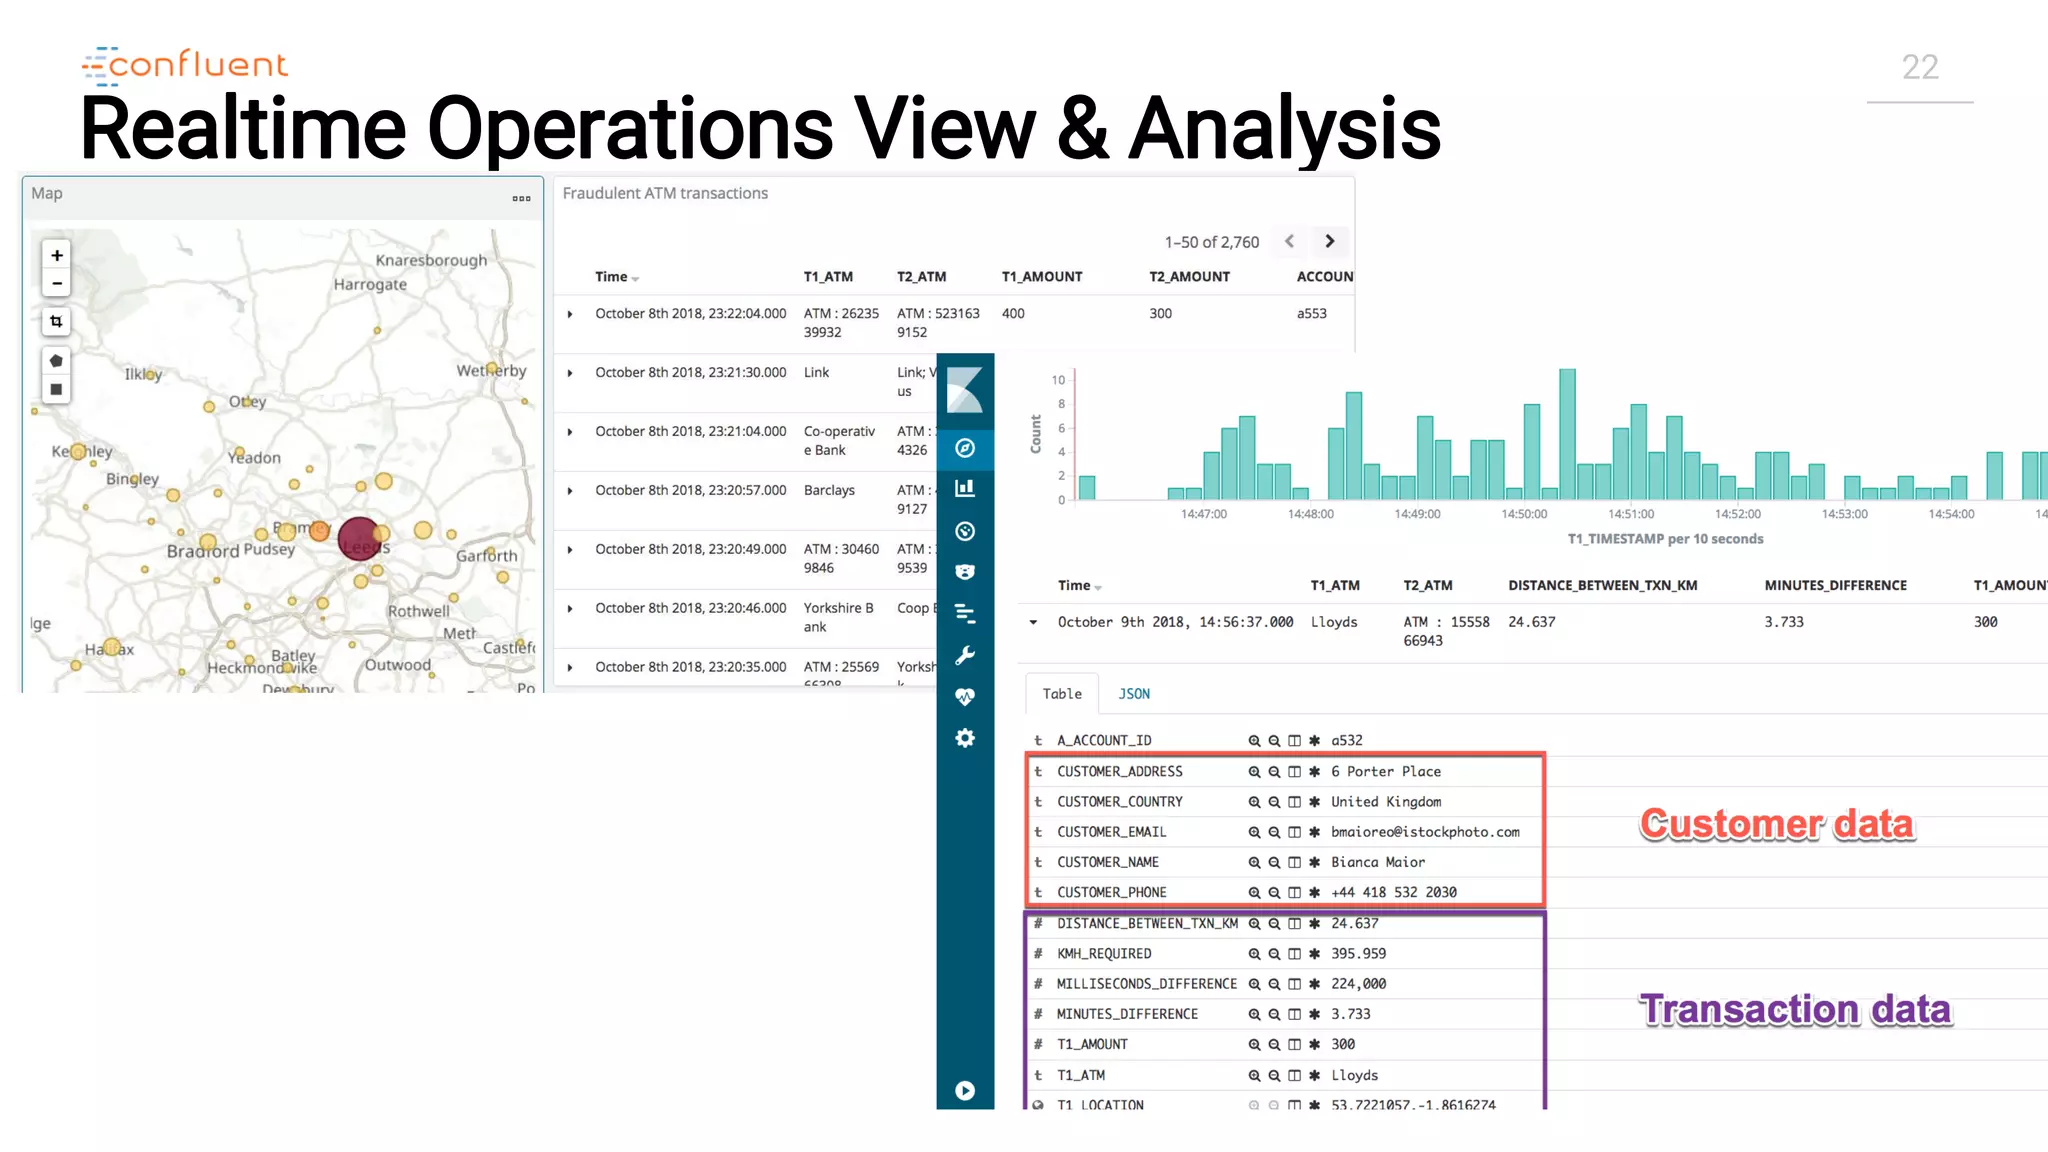Click the orange marker near Bramley

coord(320,531)
